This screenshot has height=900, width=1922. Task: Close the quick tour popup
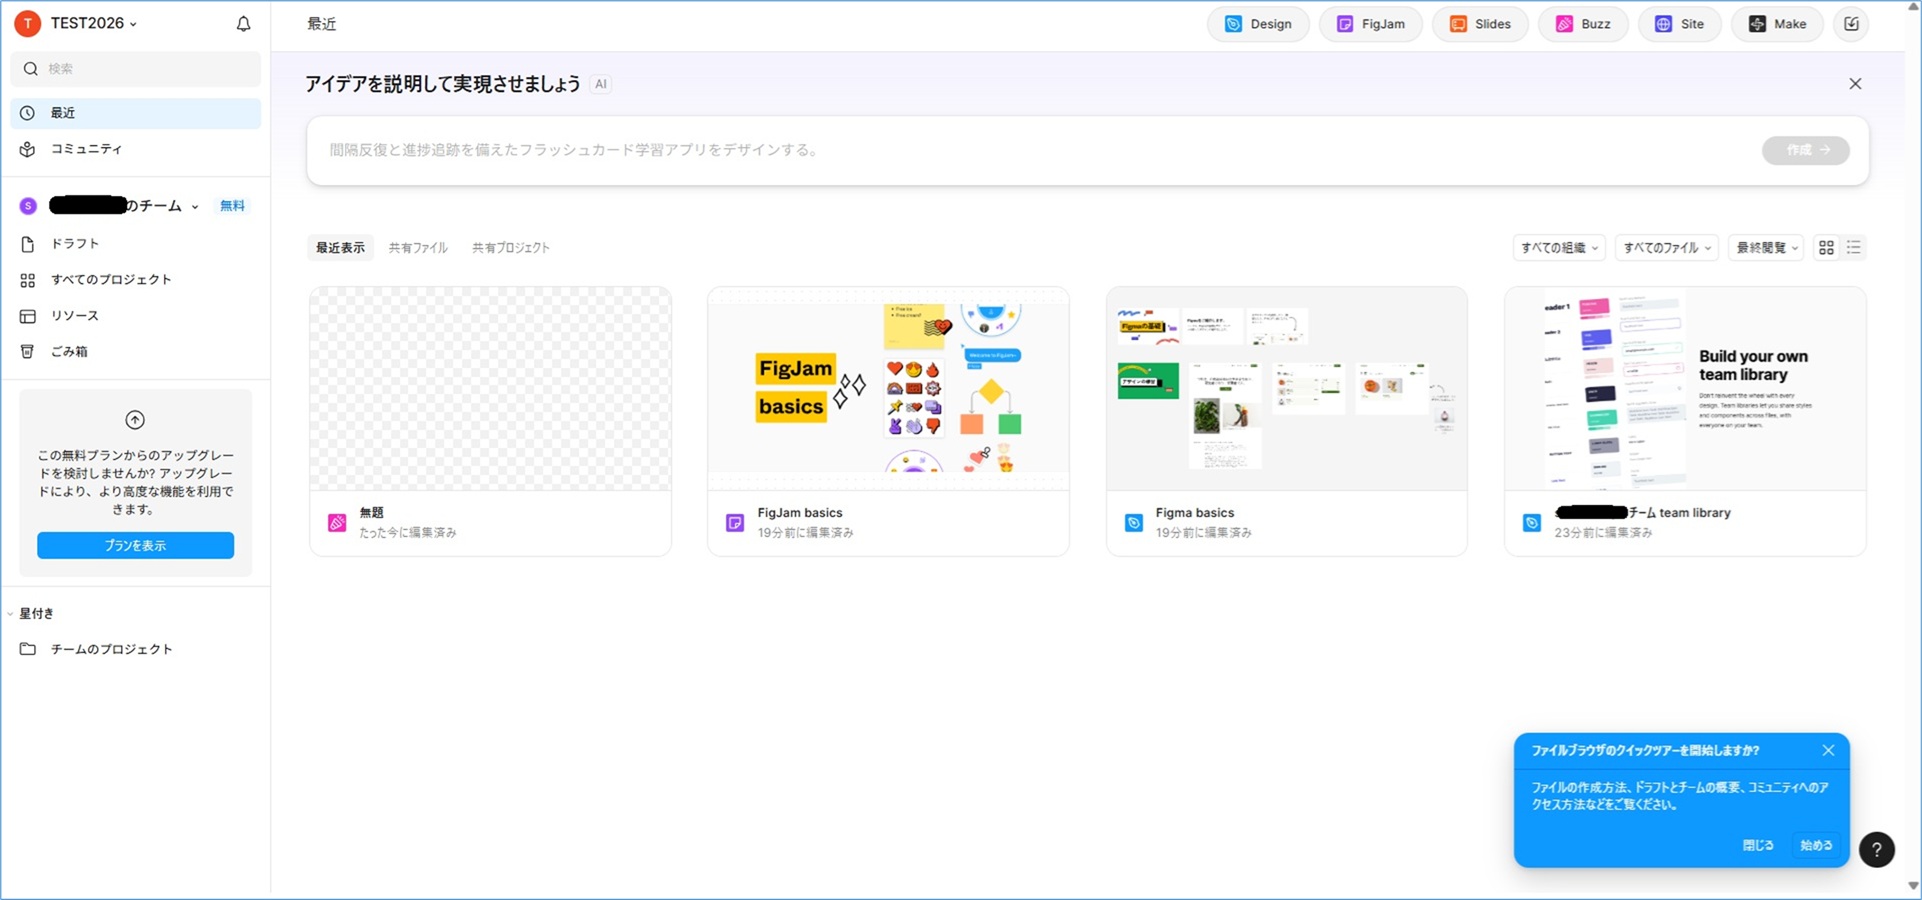click(1828, 750)
